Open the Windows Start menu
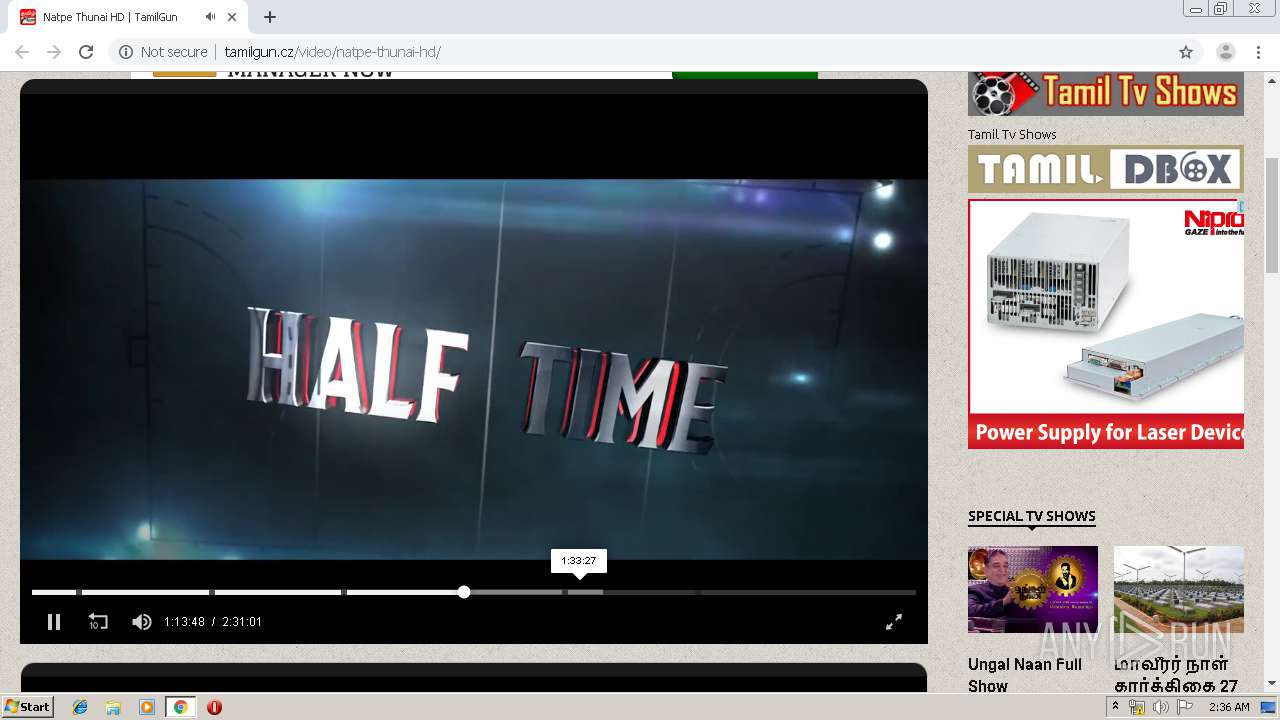The height and width of the screenshot is (720, 1280). [x=27, y=707]
